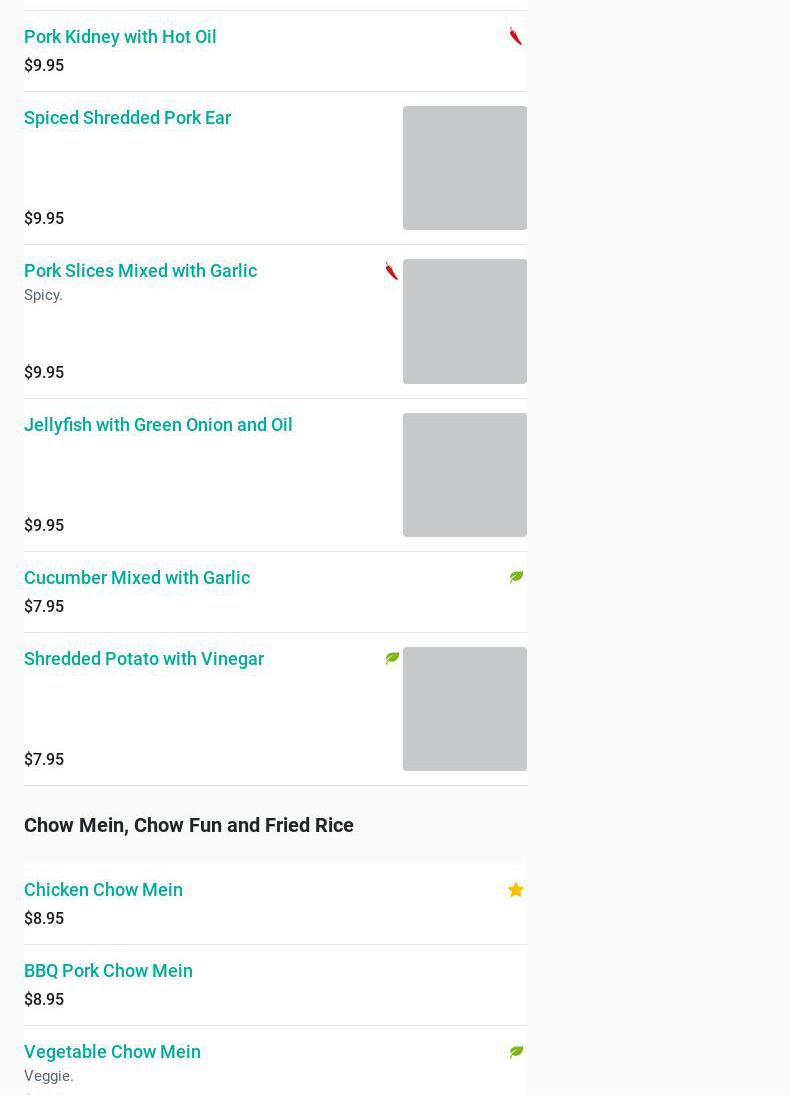Select Pork Slices Mixed with Garlic
Image resolution: width=790 pixels, height=1095 pixels.
point(140,271)
